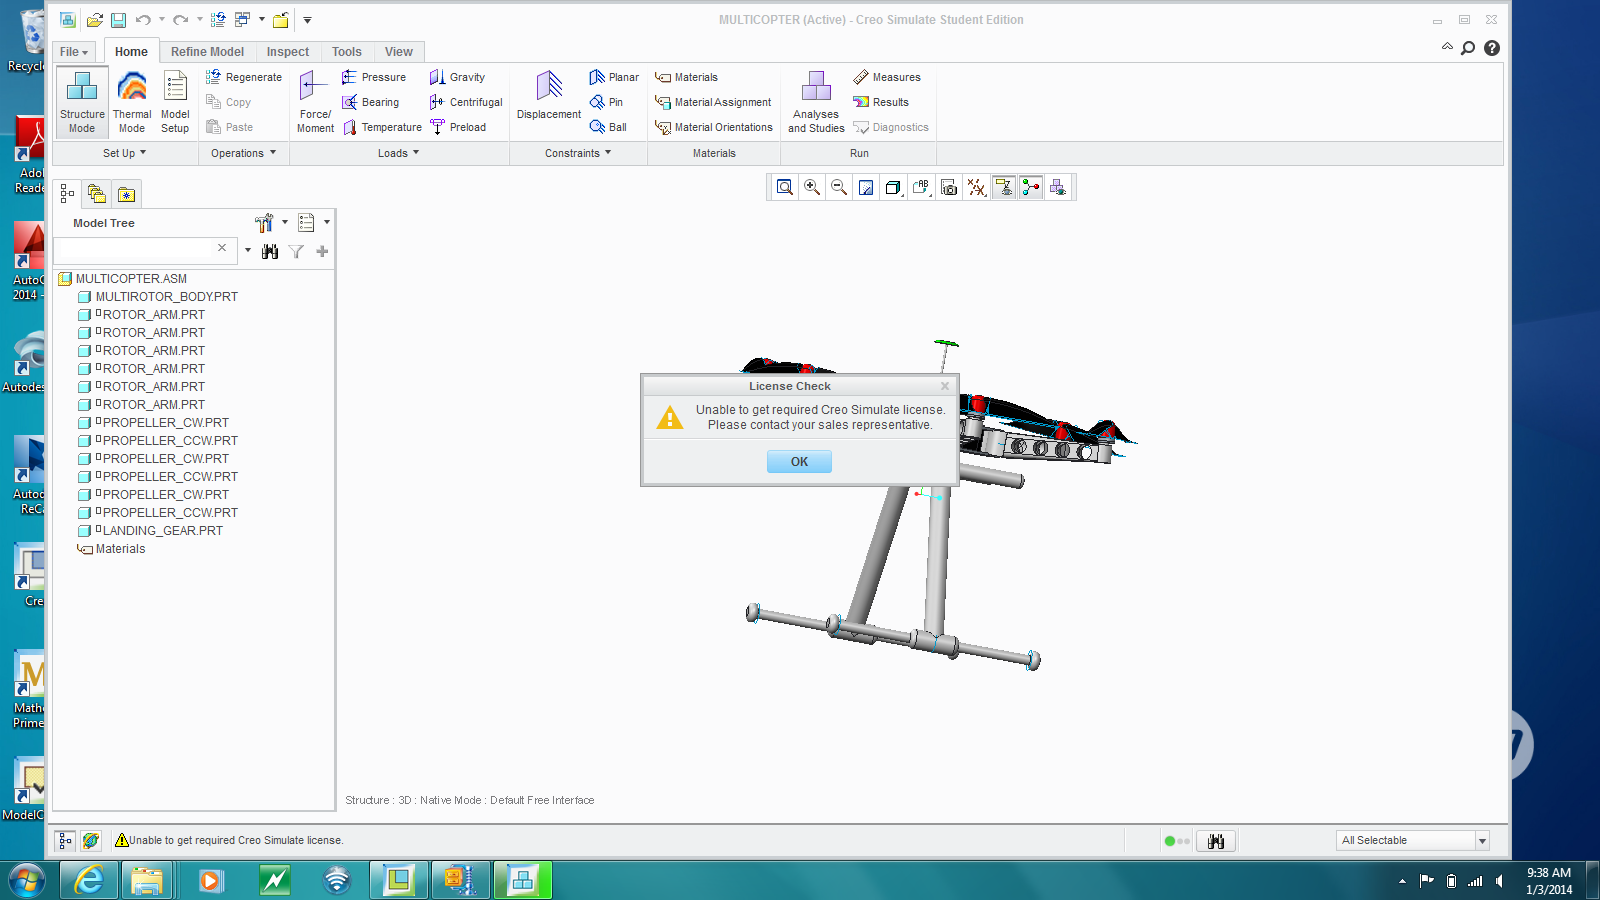1600x900 pixels.
Task: Select the Temperature load tool
Action: (x=382, y=127)
